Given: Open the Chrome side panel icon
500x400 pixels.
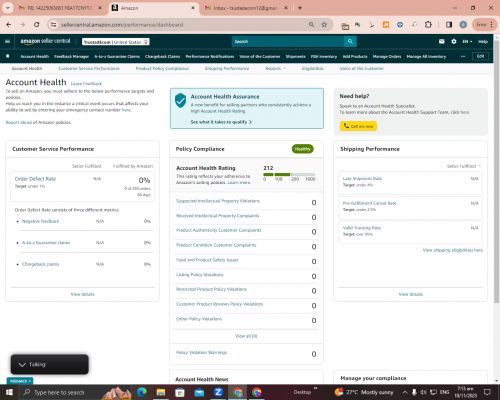Looking at the screenshot, I should (449, 25).
